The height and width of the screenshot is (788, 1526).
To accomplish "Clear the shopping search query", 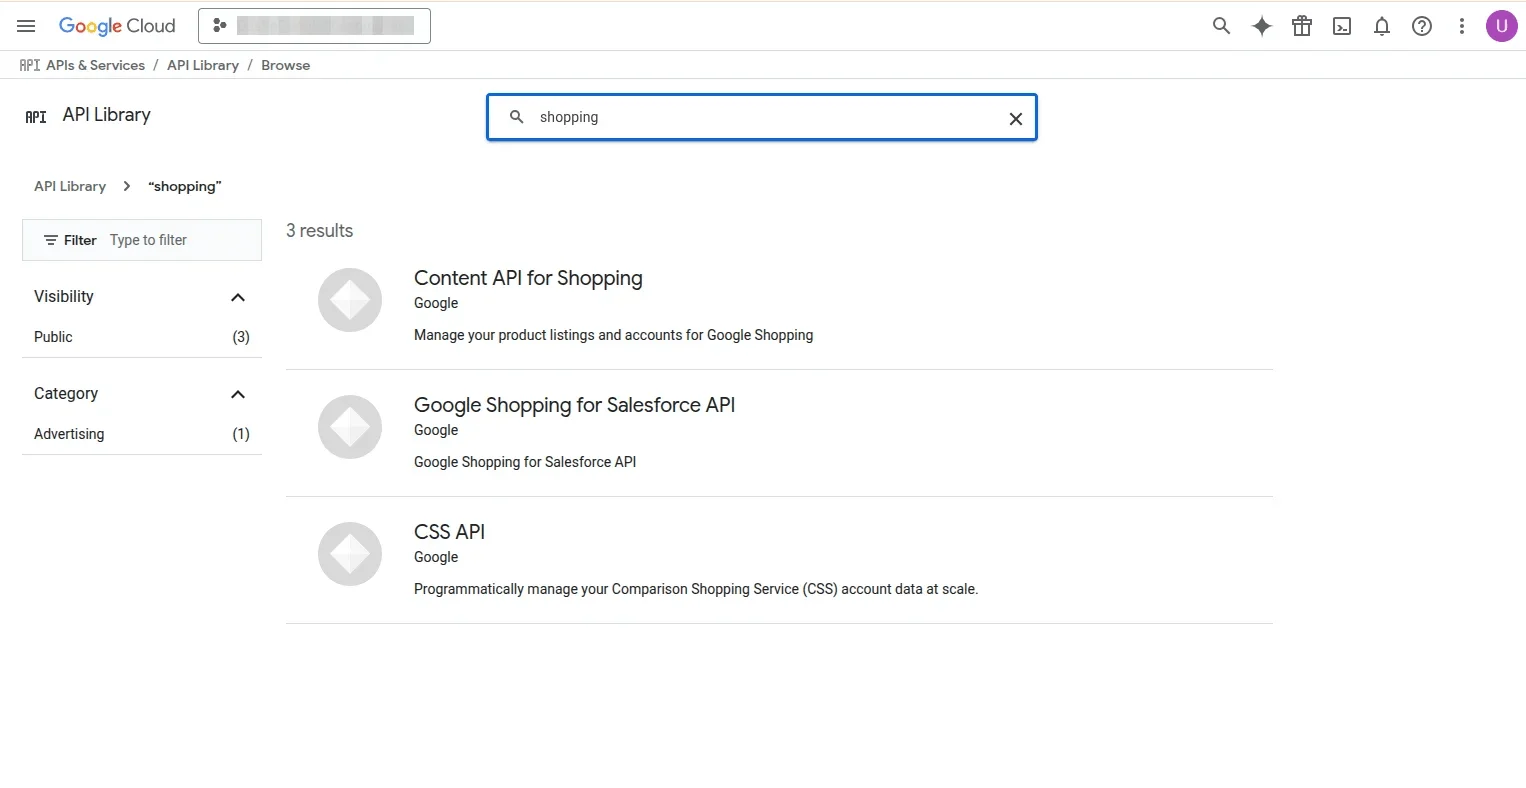I will click(x=1015, y=118).
